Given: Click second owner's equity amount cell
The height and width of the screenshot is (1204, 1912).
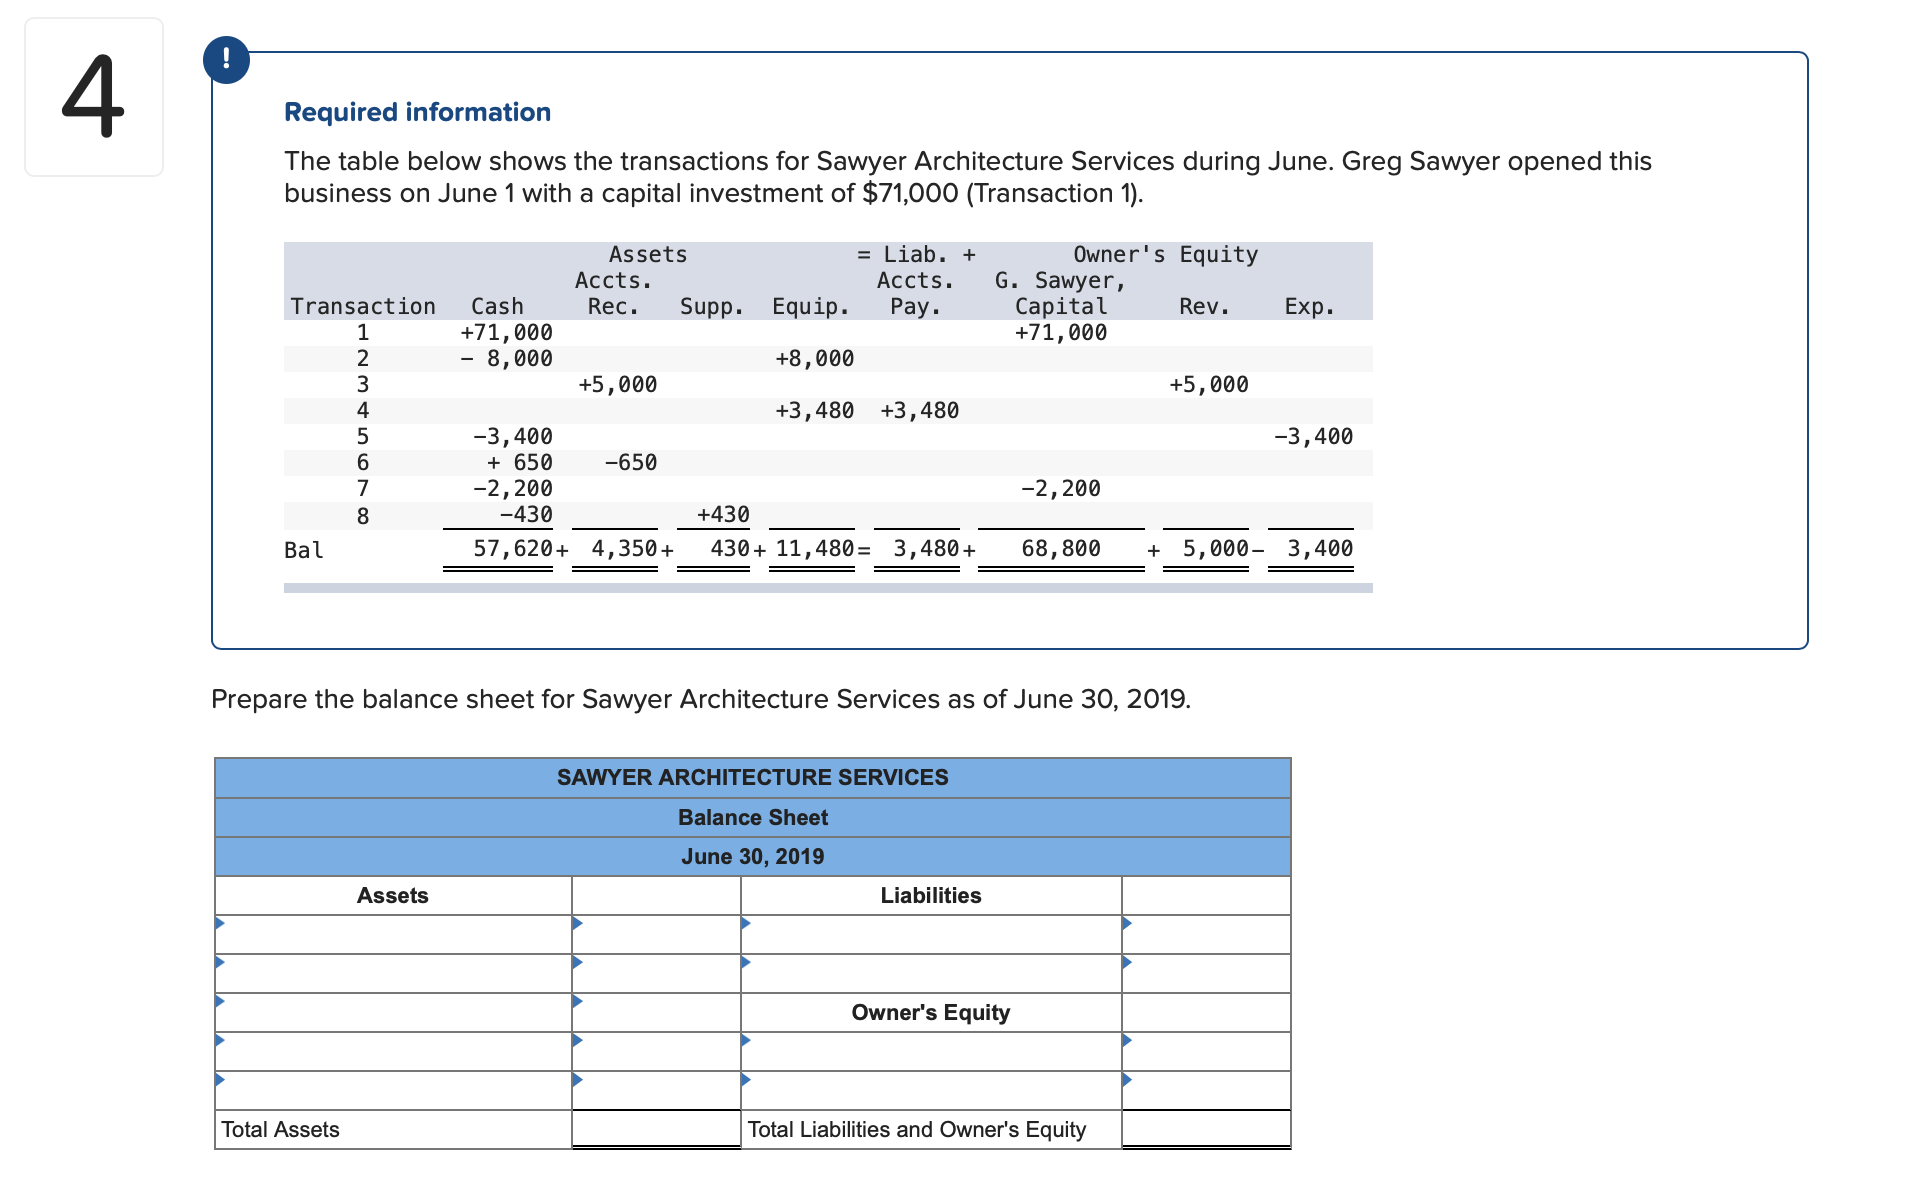Looking at the screenshot, I should [1206, 1091].
